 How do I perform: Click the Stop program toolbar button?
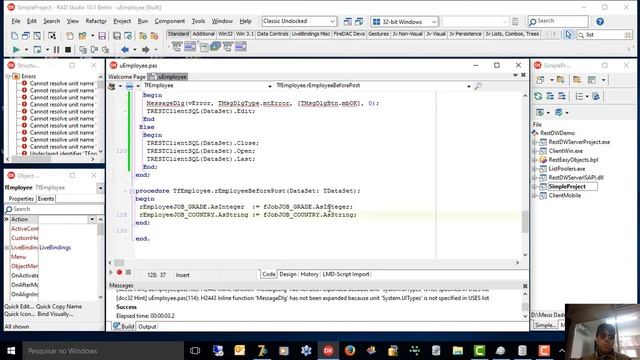[x=68, y=49]
